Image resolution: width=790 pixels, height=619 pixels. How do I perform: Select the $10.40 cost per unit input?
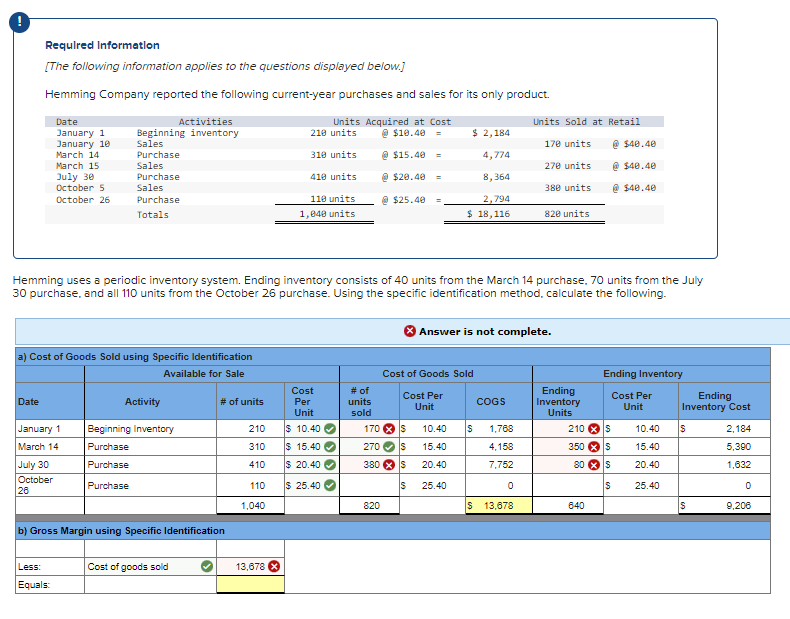(x=312, y=429)
